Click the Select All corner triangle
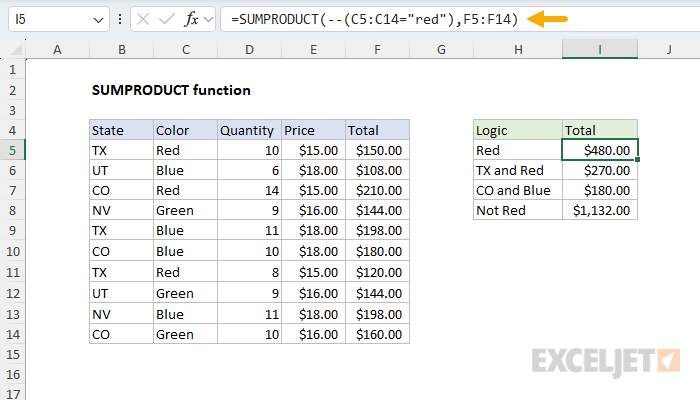This screenshot has width=700, height=400. click(16, 49)
